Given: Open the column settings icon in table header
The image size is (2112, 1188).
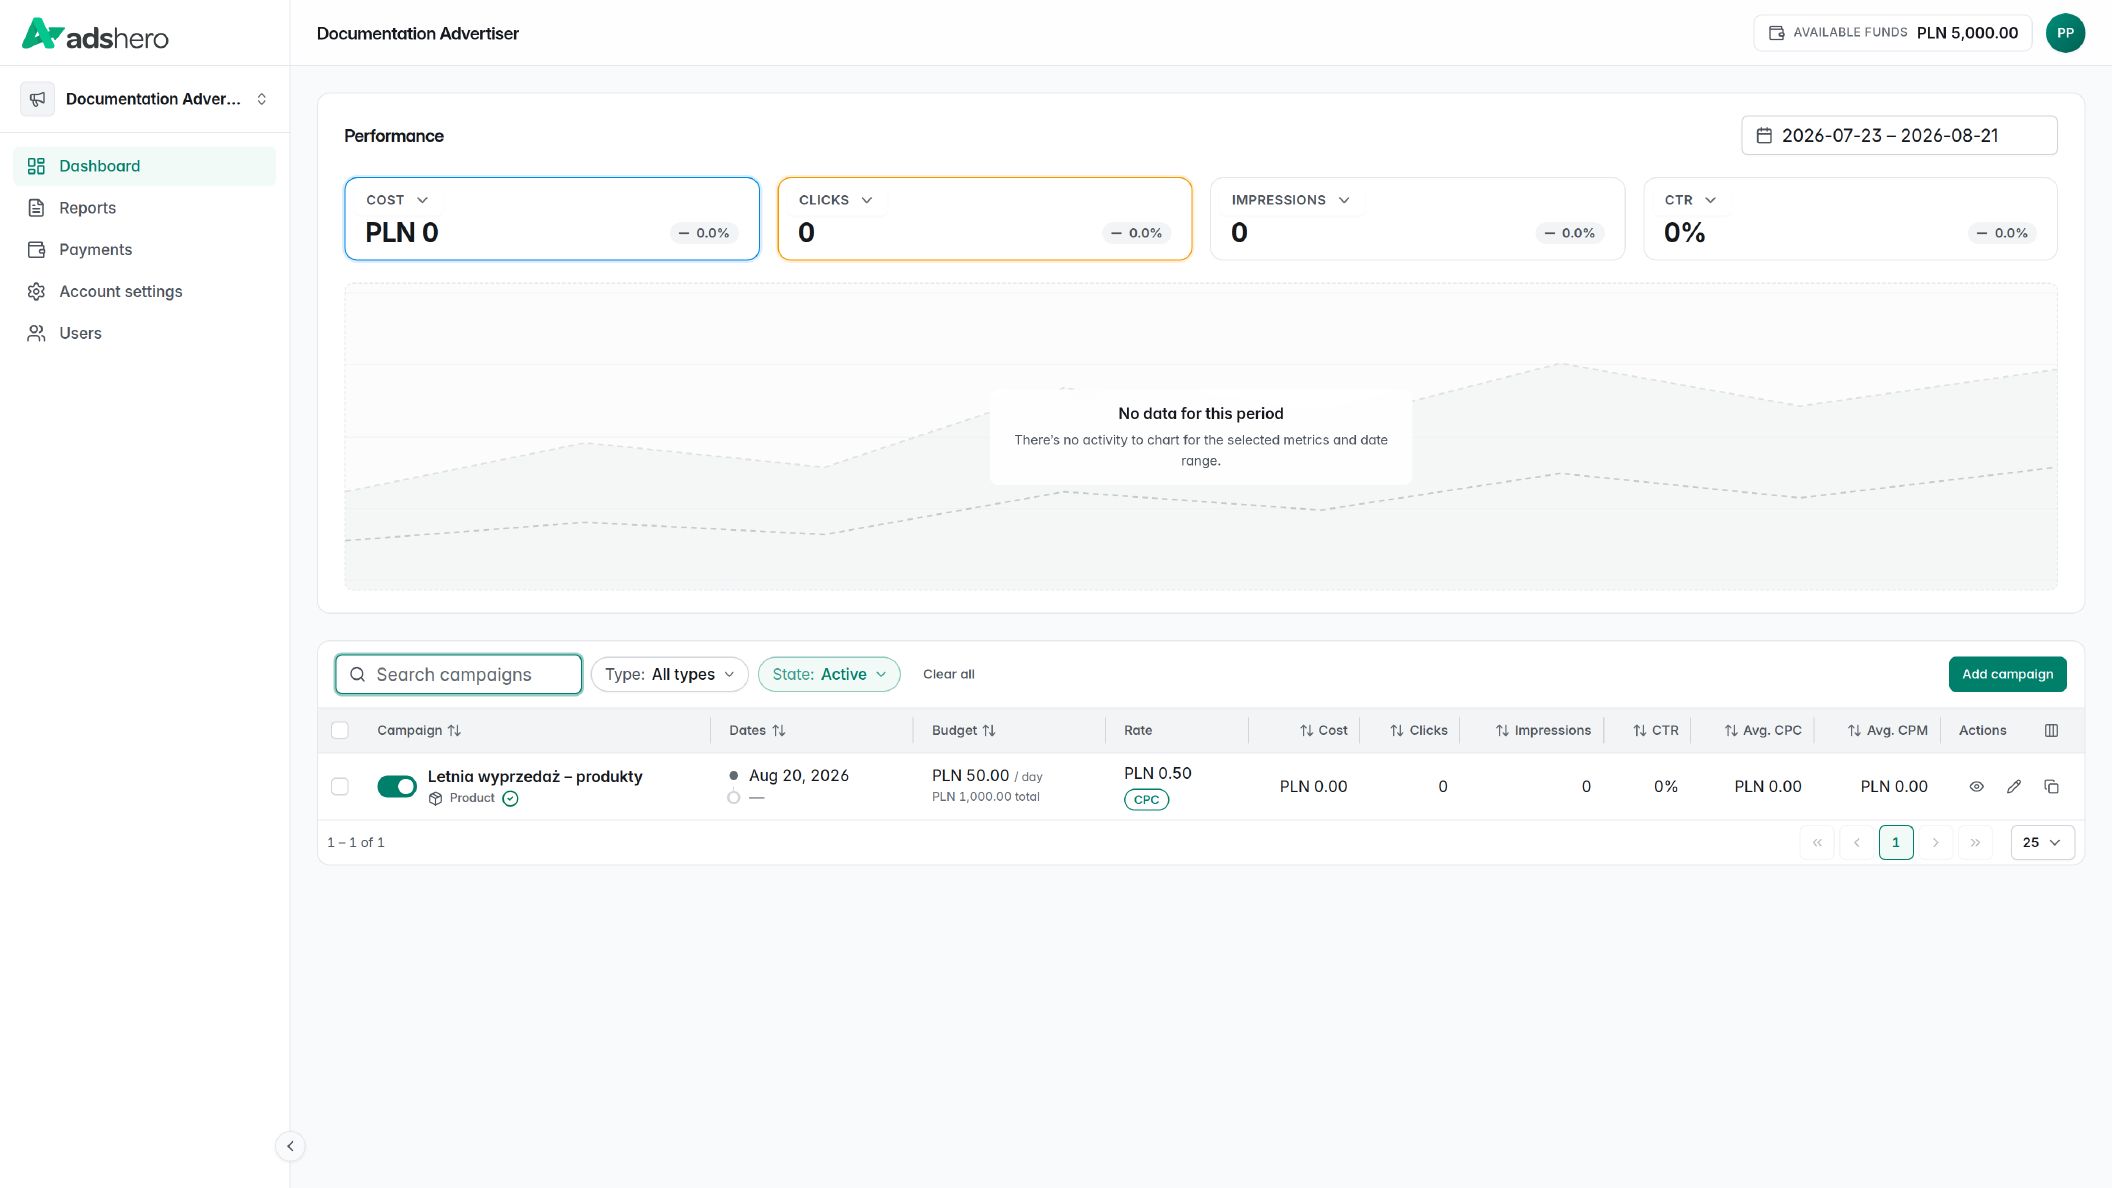Looking at the screenshot, I should 2051,731.
